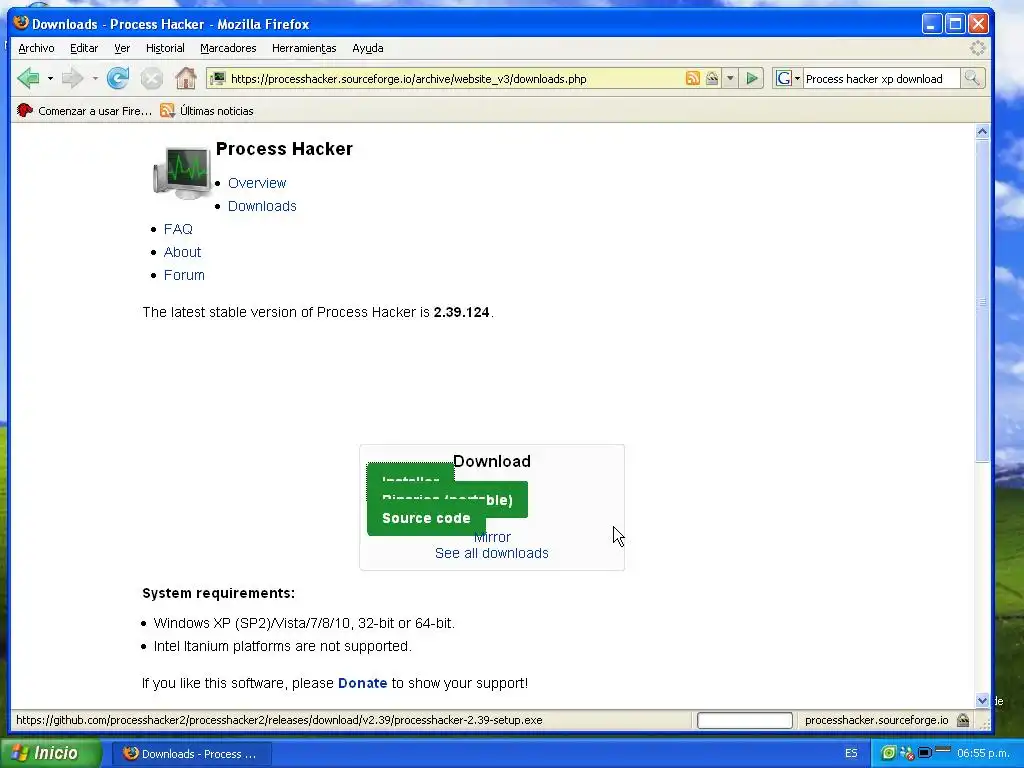Click the Firefox activity throbber icon
The width and height of the screenshot is (1024, 768).
978,48
